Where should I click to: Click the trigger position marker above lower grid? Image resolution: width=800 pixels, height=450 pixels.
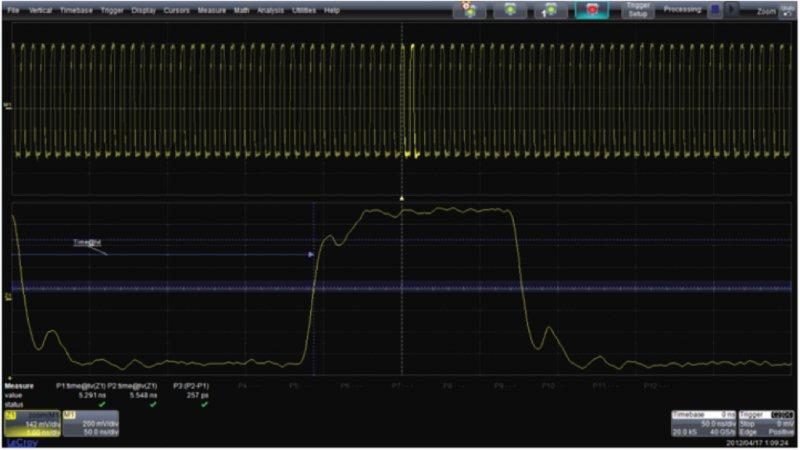[x=402, y=198]
